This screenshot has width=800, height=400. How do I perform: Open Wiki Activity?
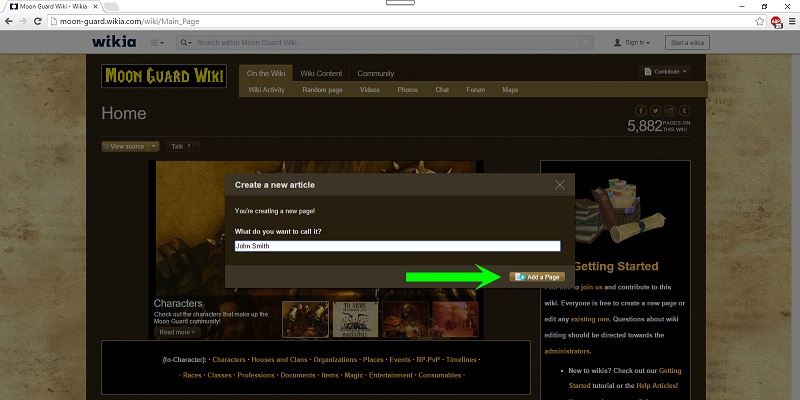coord(266,90)
